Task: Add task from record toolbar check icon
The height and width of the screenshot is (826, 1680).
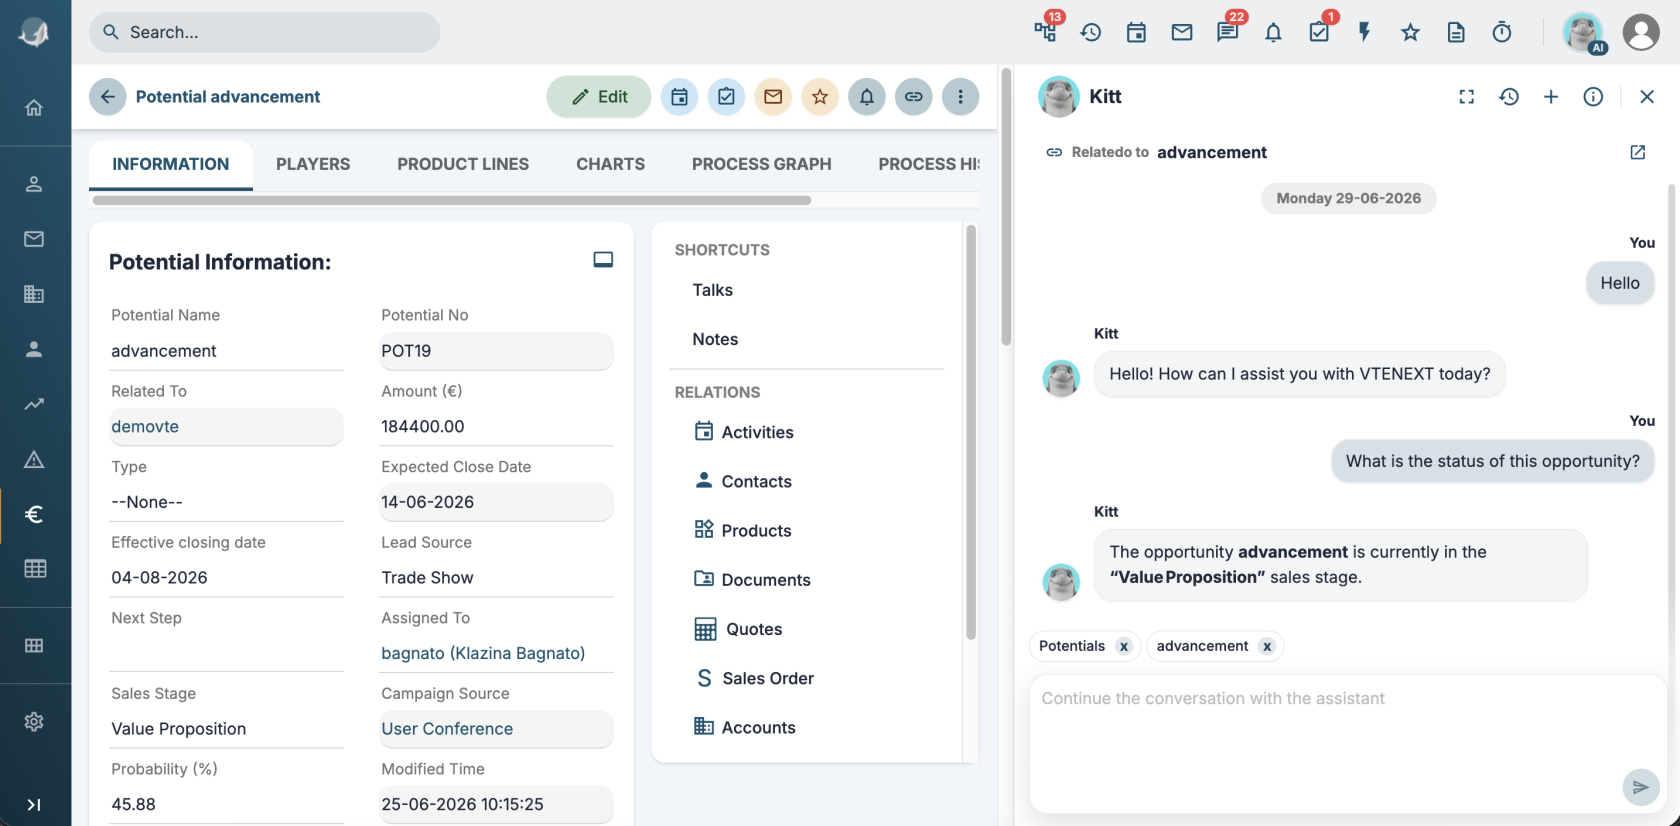Action: point(726,97)
